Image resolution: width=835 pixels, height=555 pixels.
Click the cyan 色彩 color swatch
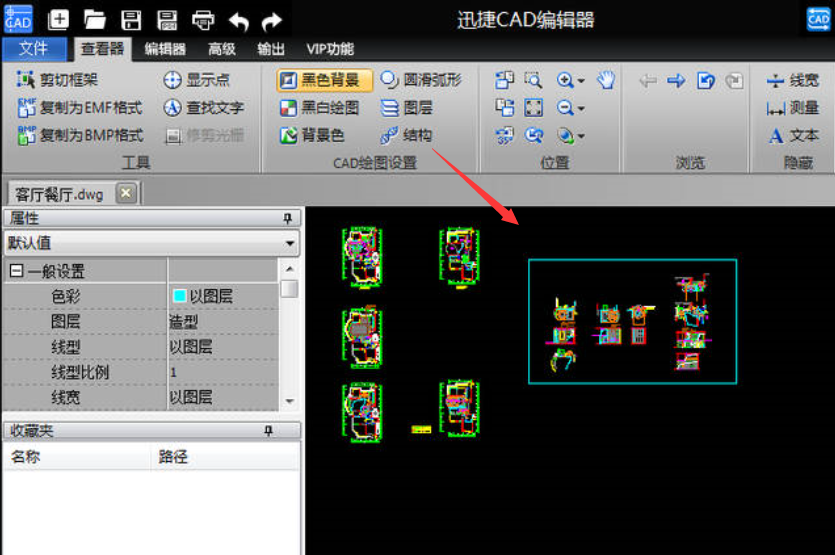(179, 296)
